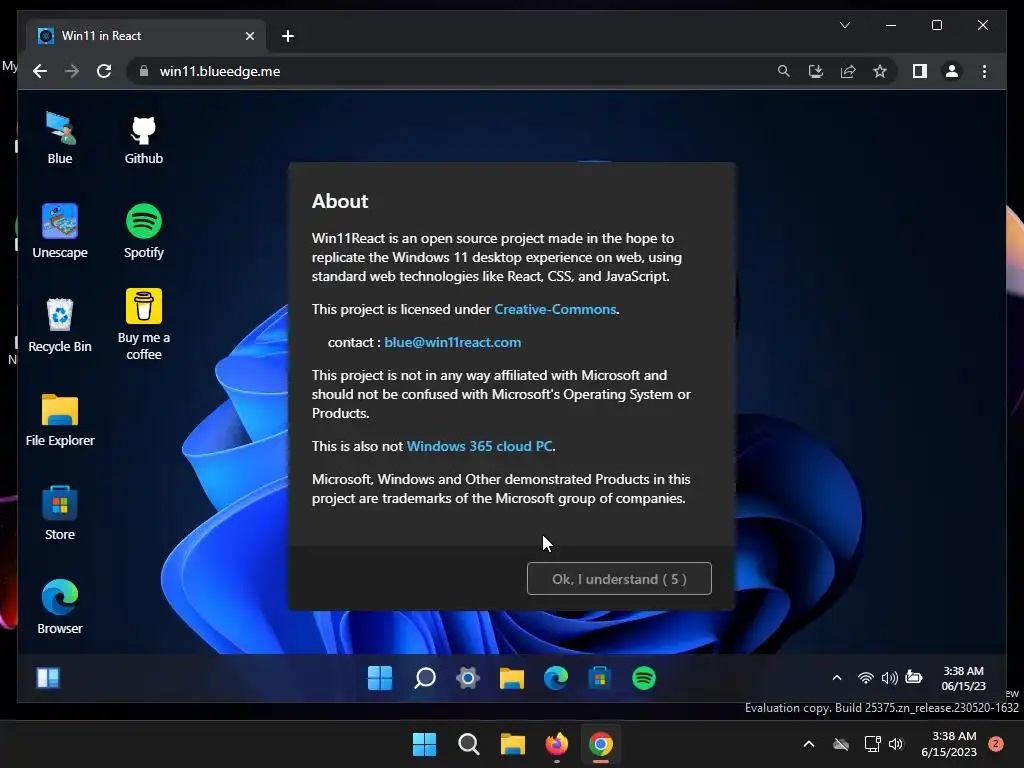Viewport: 1024px width, 768px height.
Task: Open the Creative-Commons license link
Action: (x=555, y=309)
